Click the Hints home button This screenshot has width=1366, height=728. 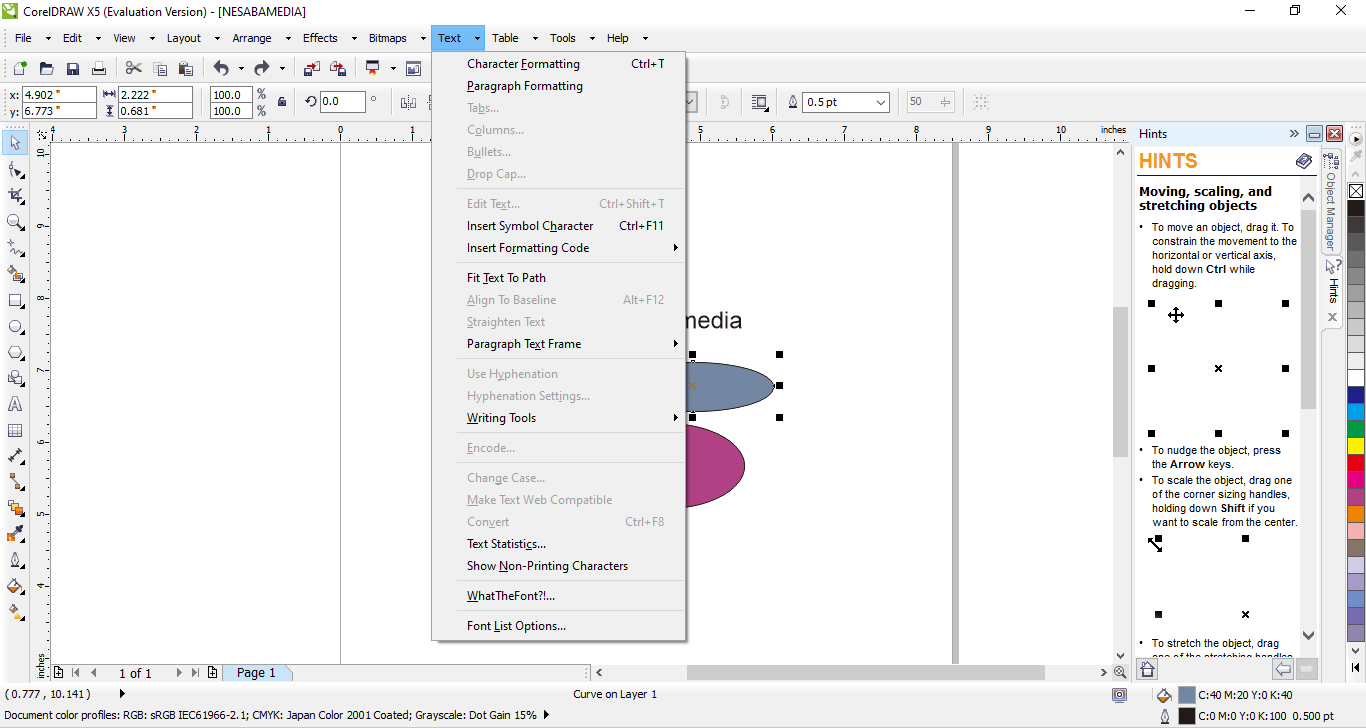coord(1148,670)
